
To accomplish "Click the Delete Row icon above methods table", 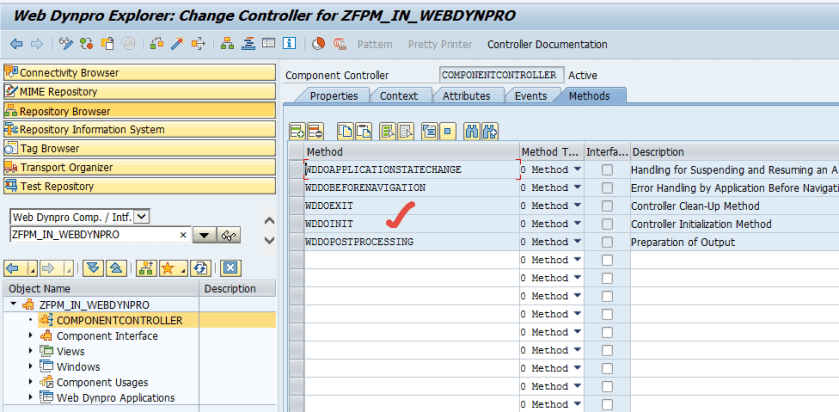I will pyautogui.click(x=316, y=131).
